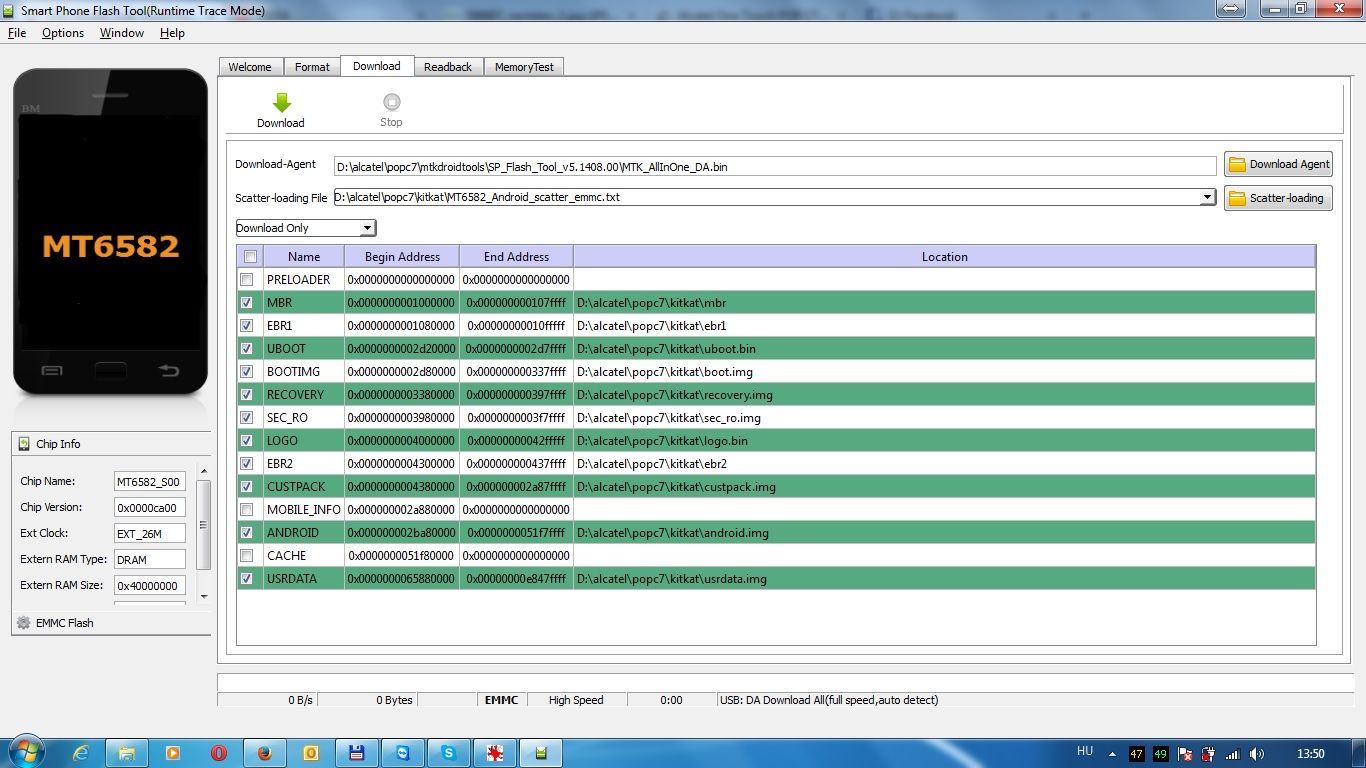
Task: Switch to the Format tab
Action: point(312,67)
